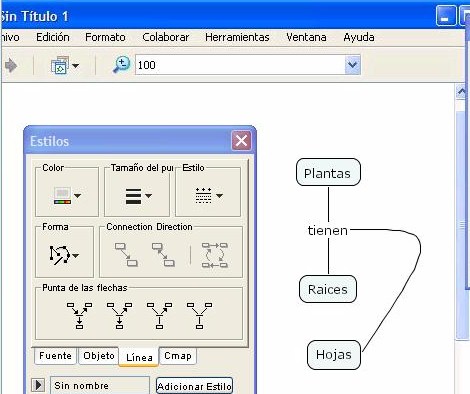The height and width of the screenshot is (394, 470).
Task: Open the line color picker
Action: pos(67,196)
